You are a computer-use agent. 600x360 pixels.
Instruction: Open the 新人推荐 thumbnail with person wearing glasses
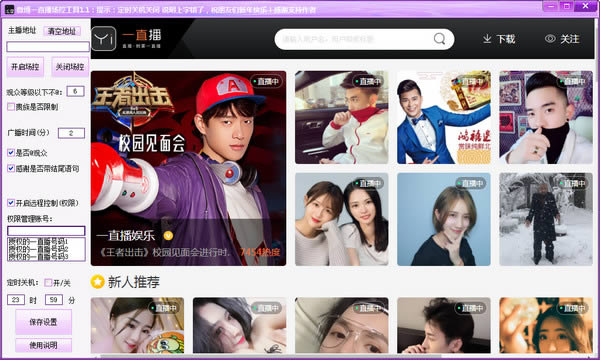[341, 325]
